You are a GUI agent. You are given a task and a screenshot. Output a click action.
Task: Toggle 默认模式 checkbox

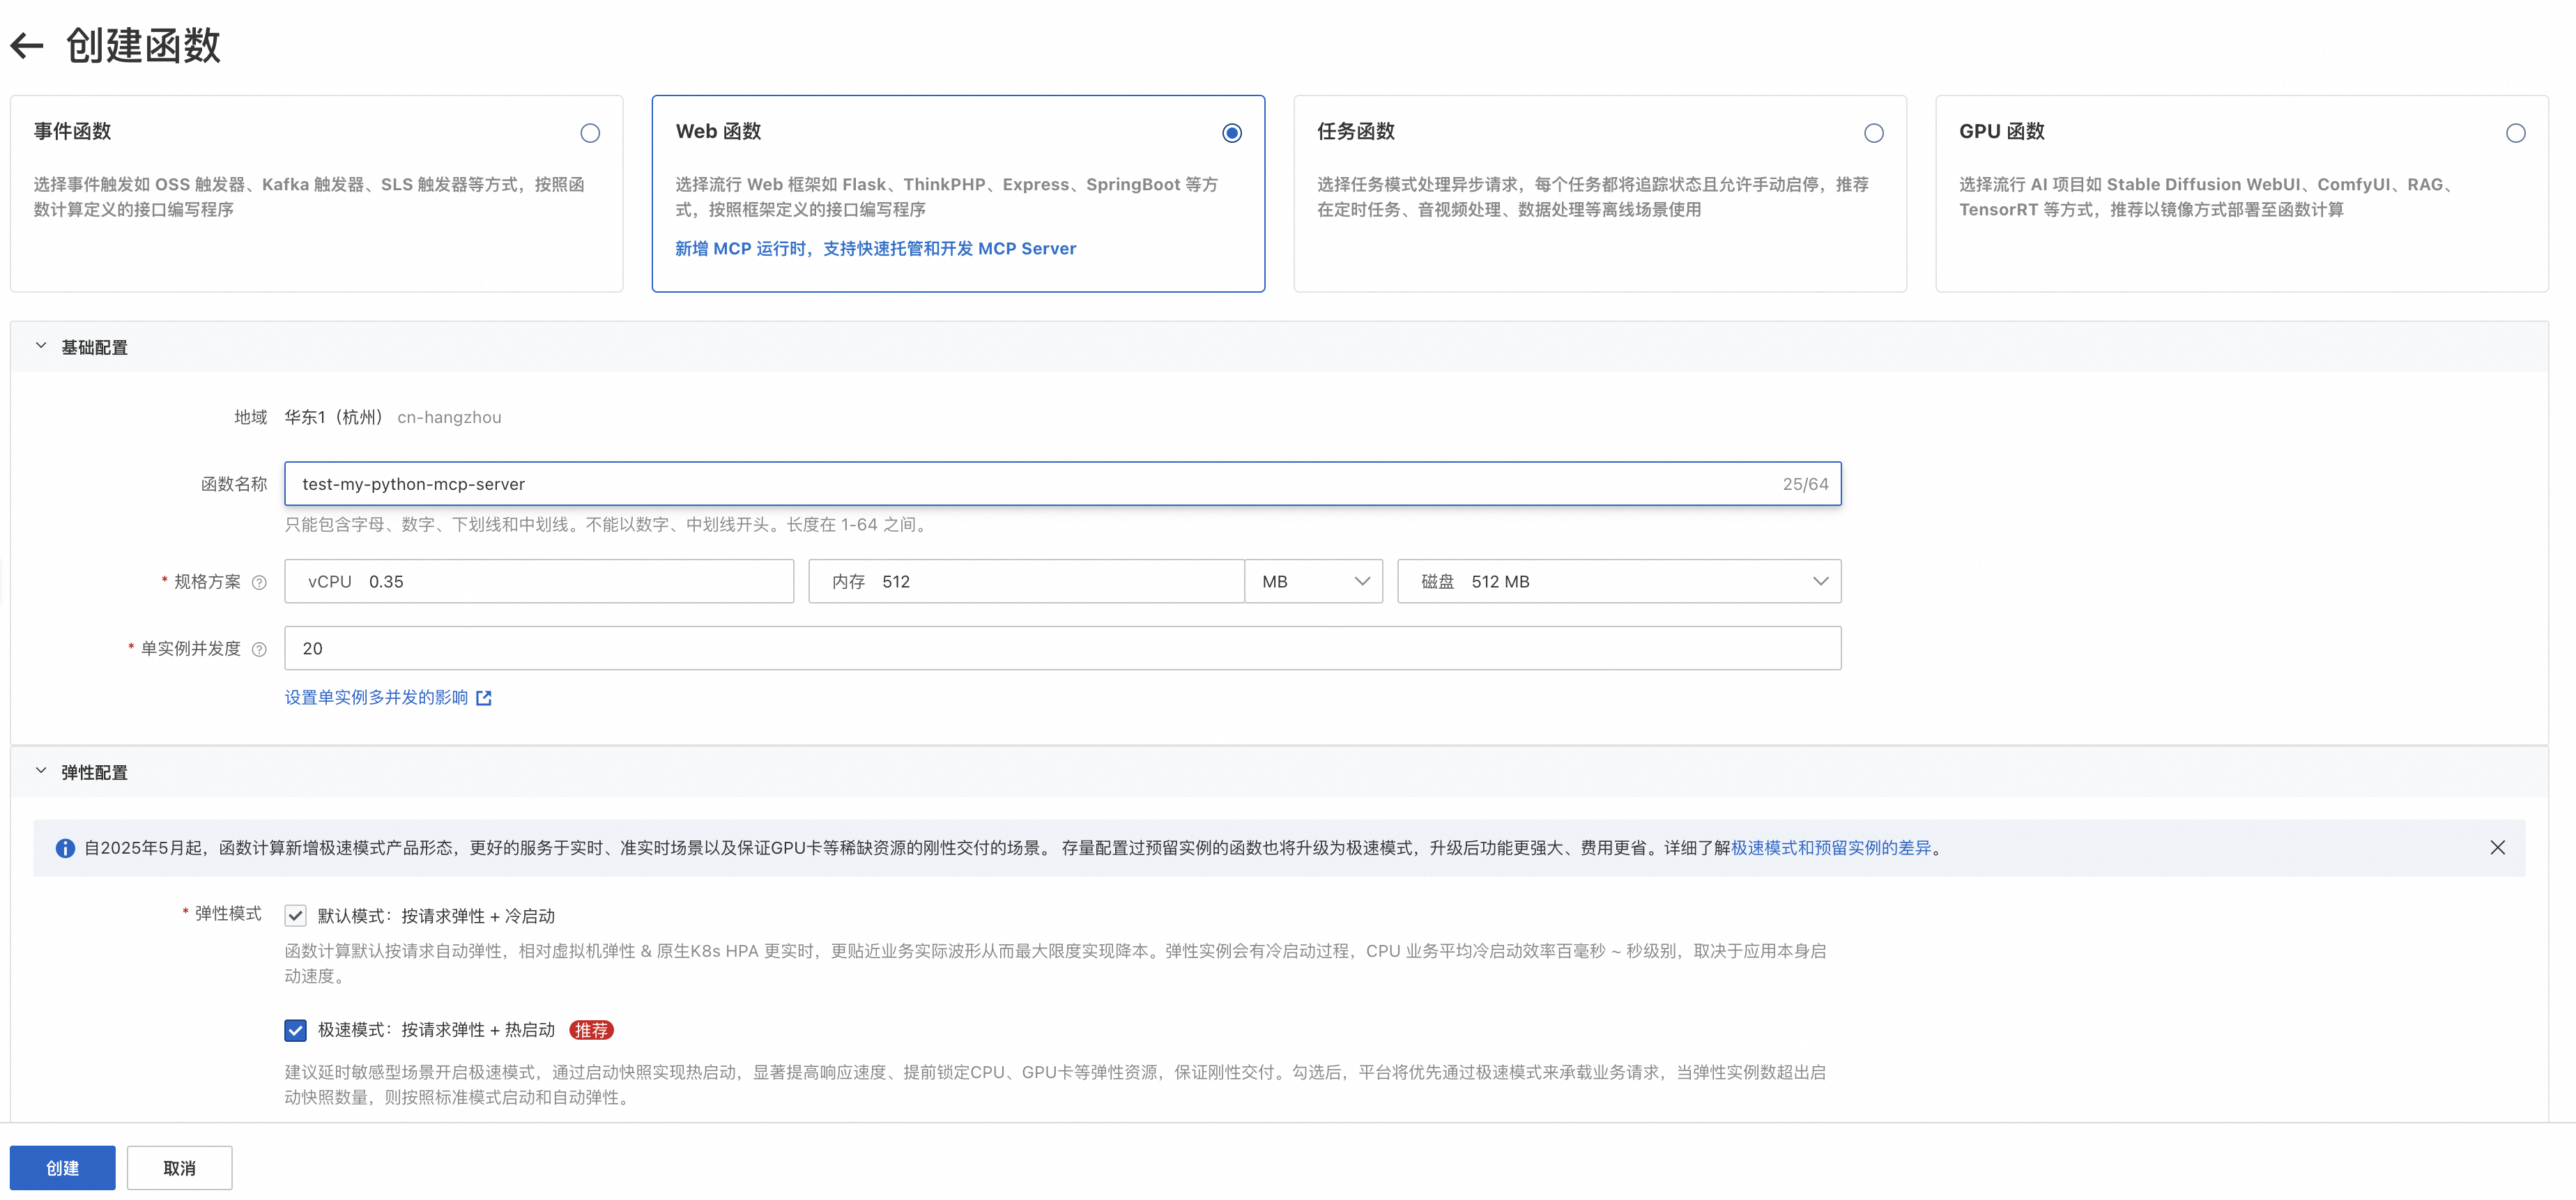point(295,916)
